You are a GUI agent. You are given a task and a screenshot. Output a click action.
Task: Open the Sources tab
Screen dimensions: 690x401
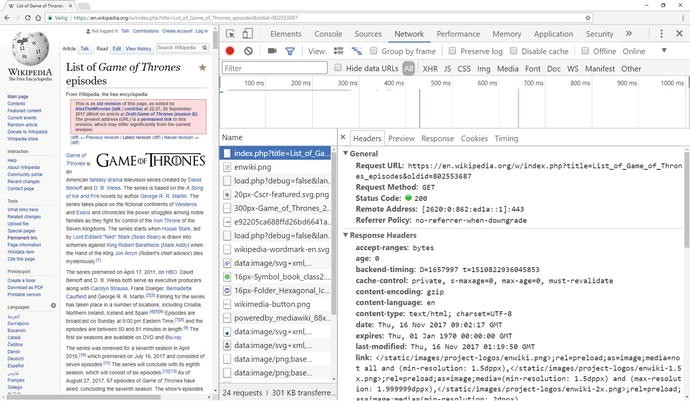[x=368, y=34]
